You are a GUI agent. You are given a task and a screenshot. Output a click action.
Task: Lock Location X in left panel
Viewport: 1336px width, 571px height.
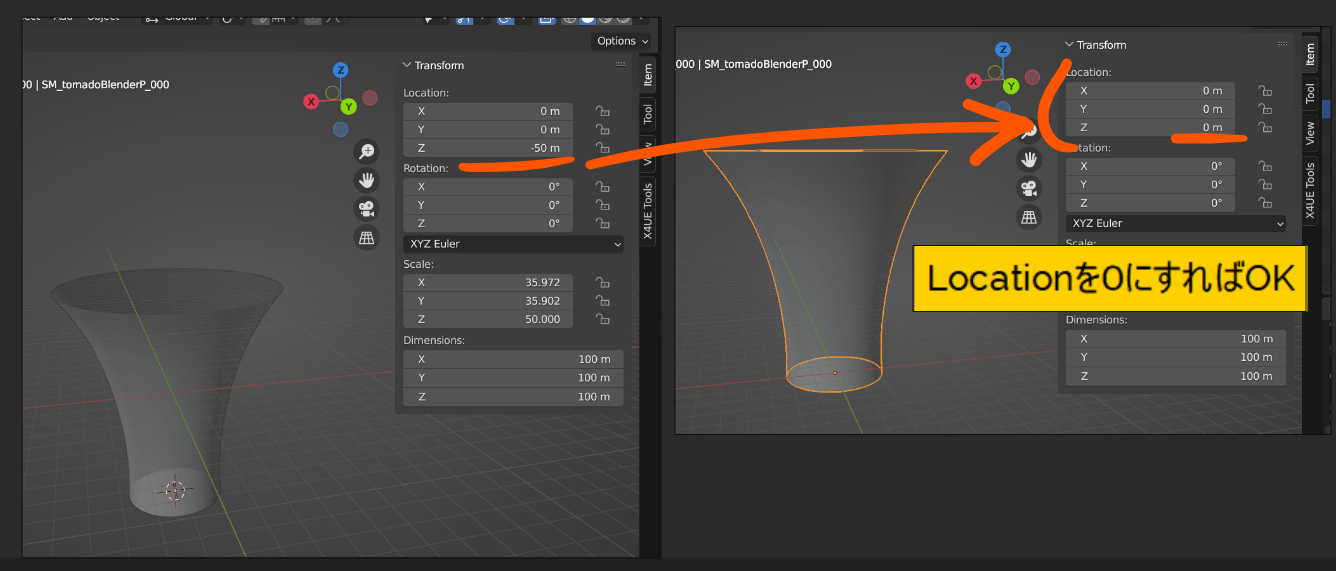[602, 111]
